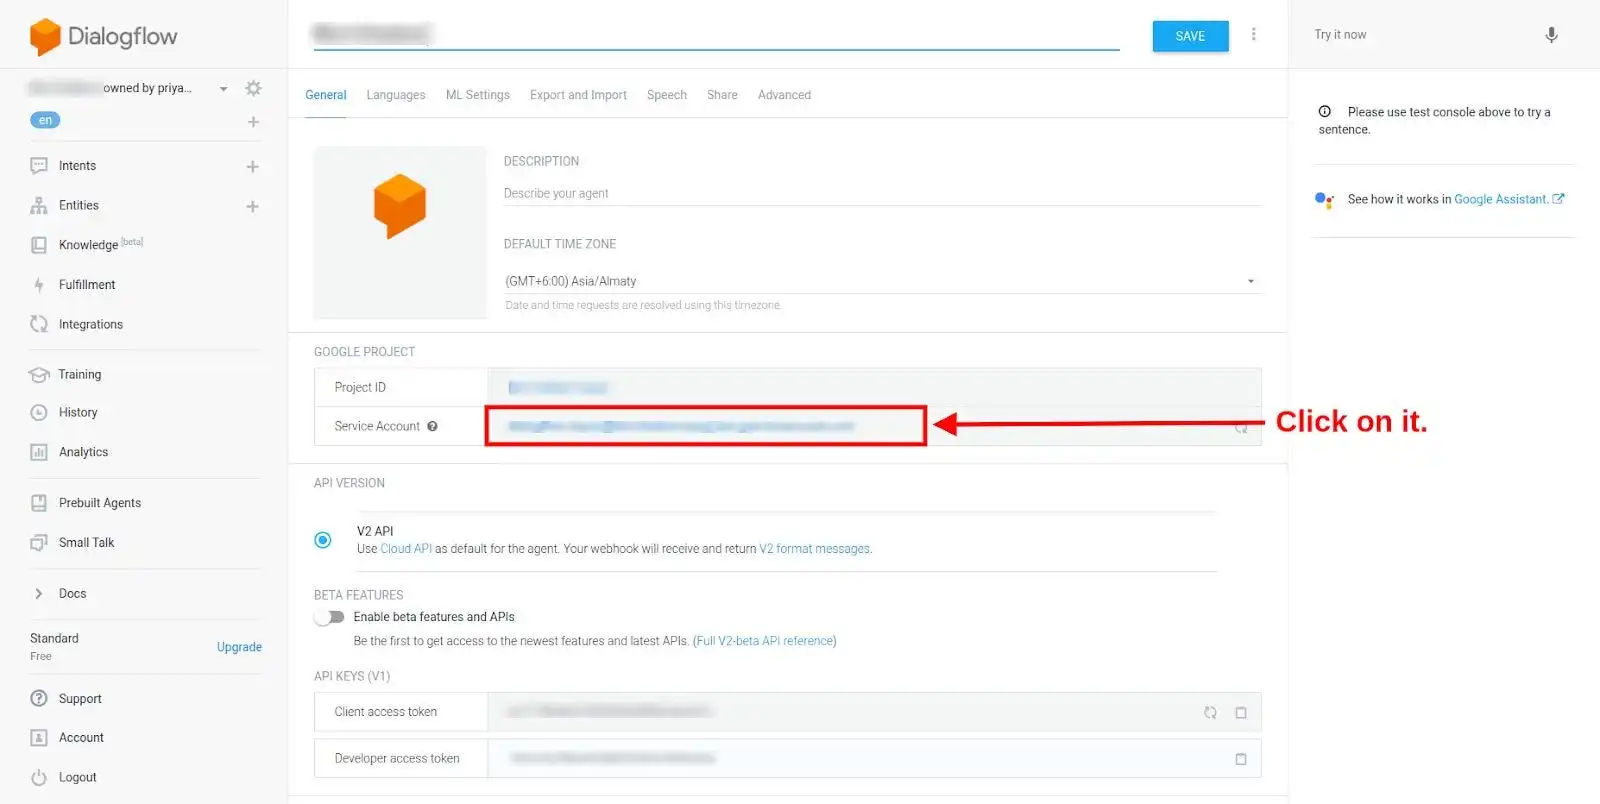Image resolution: width=1600 pixels, height=804 pixels.
Task: Click the Training graduation cap icon
Action: click(39, 375)
